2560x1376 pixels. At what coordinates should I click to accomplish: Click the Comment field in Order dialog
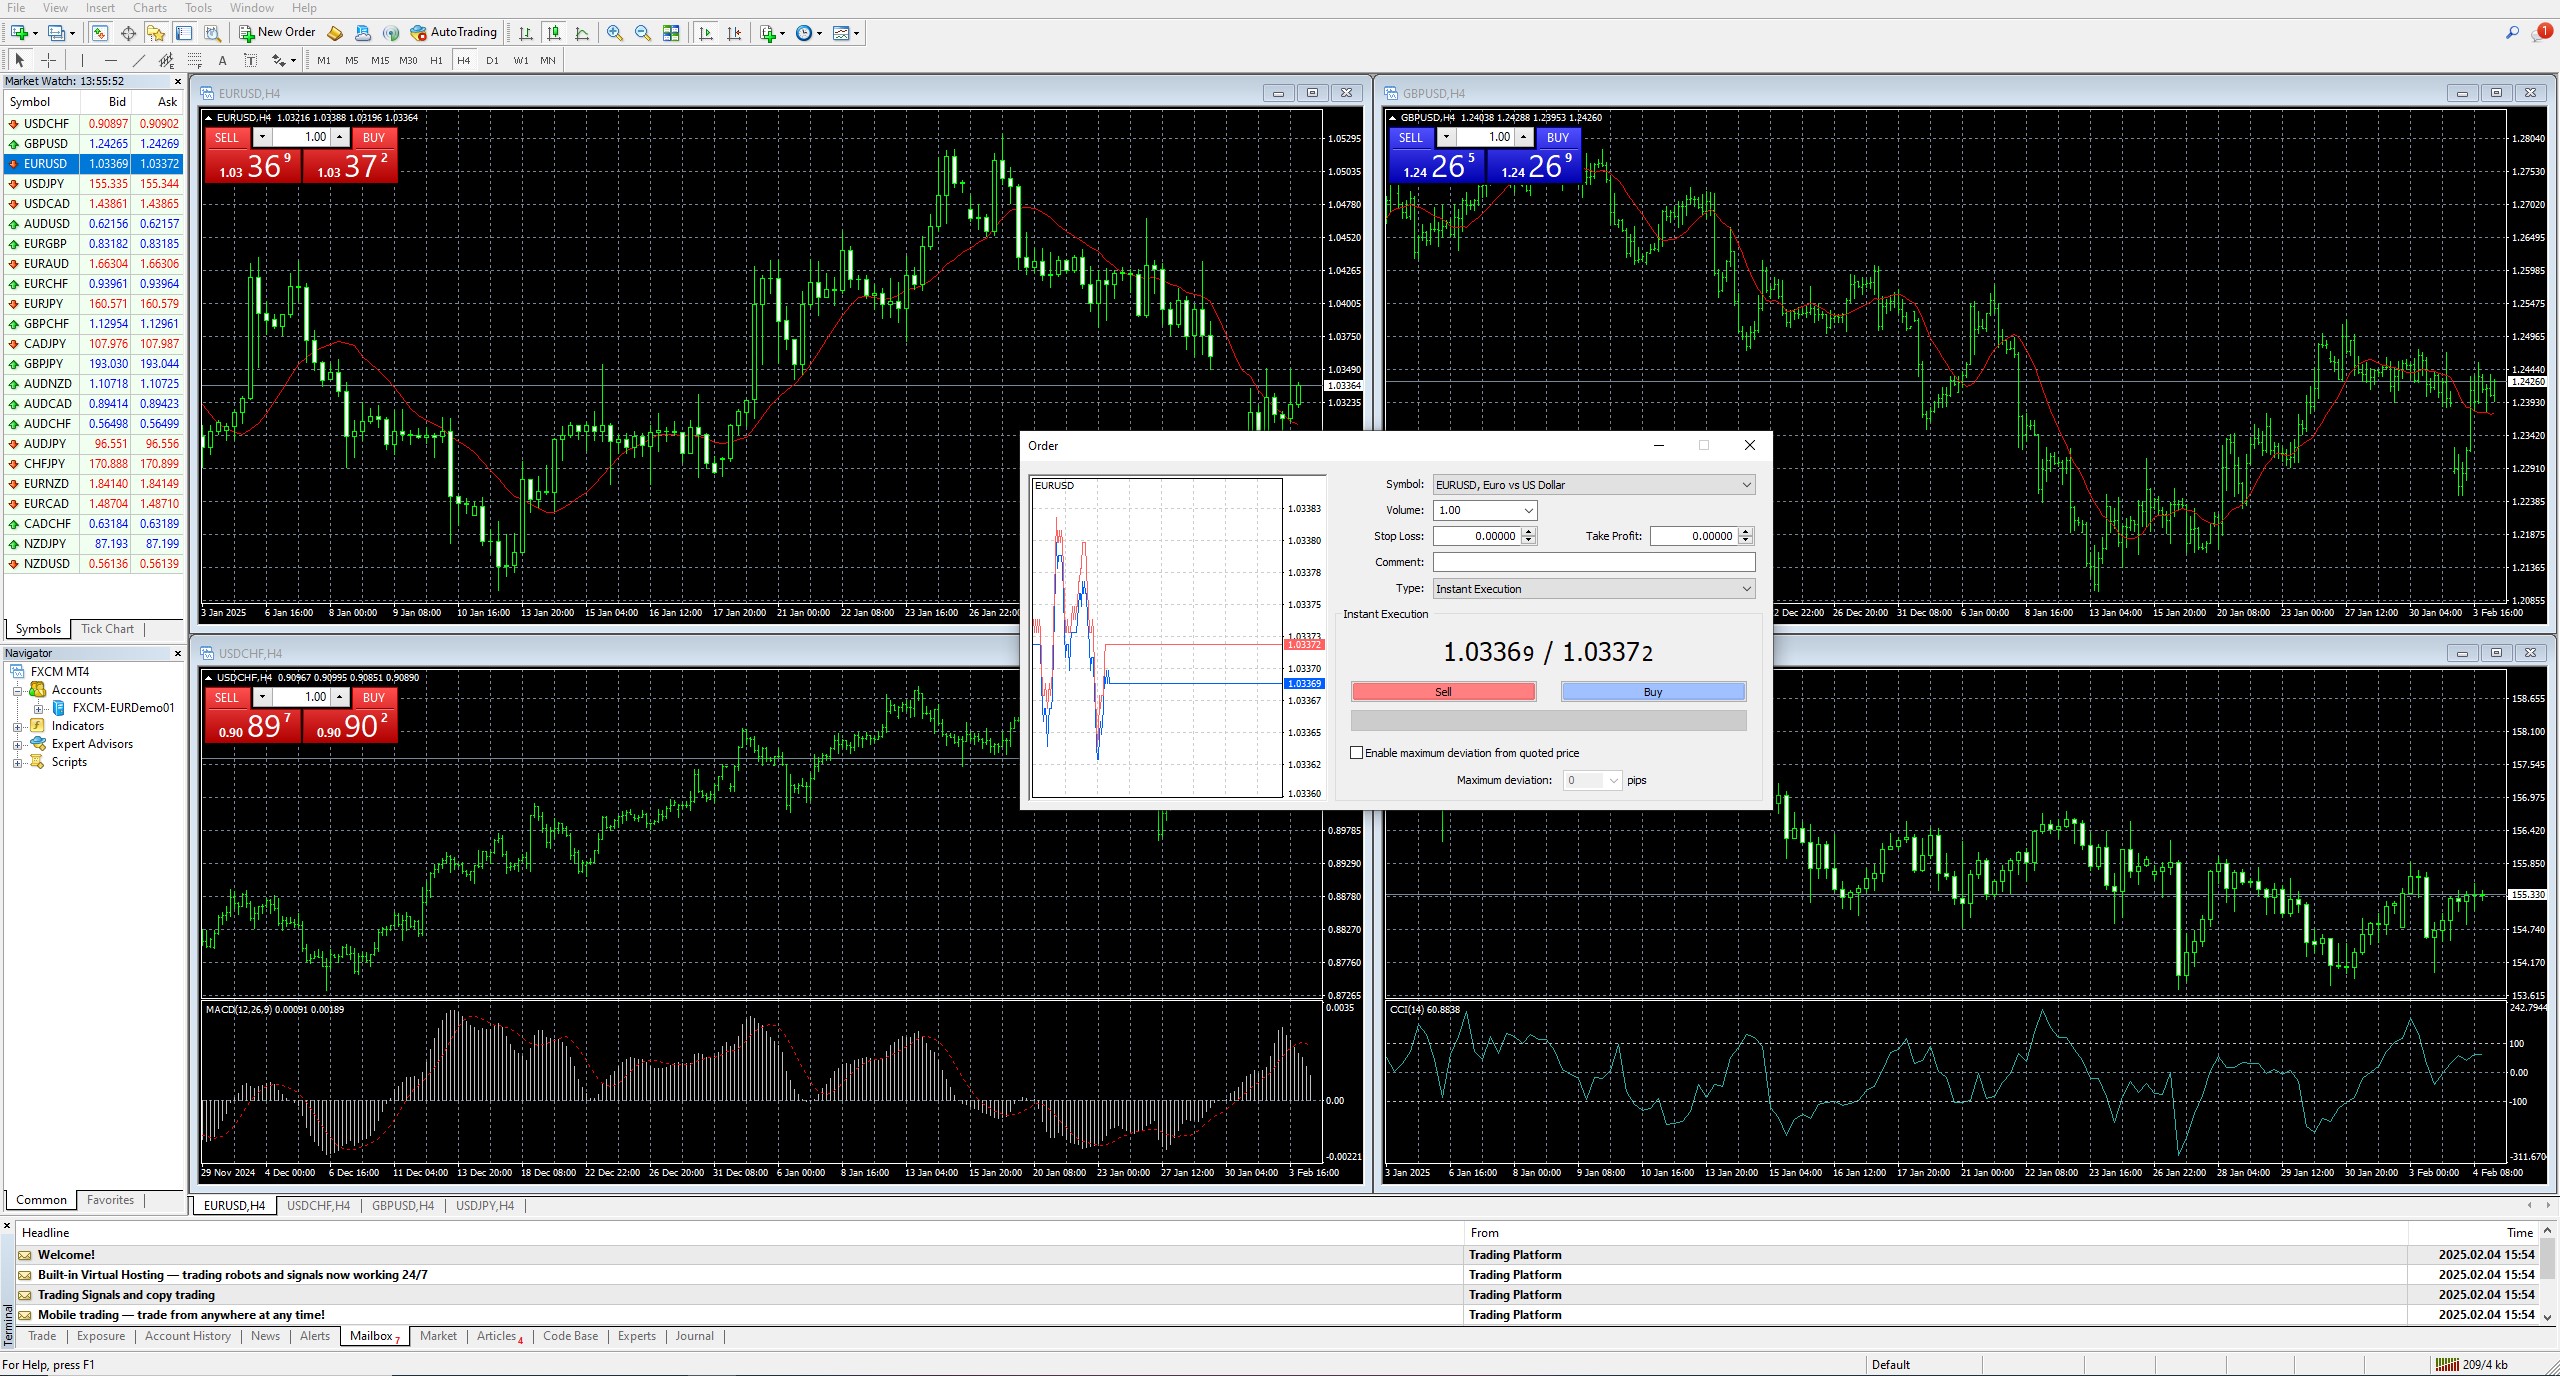[1594, 563]
